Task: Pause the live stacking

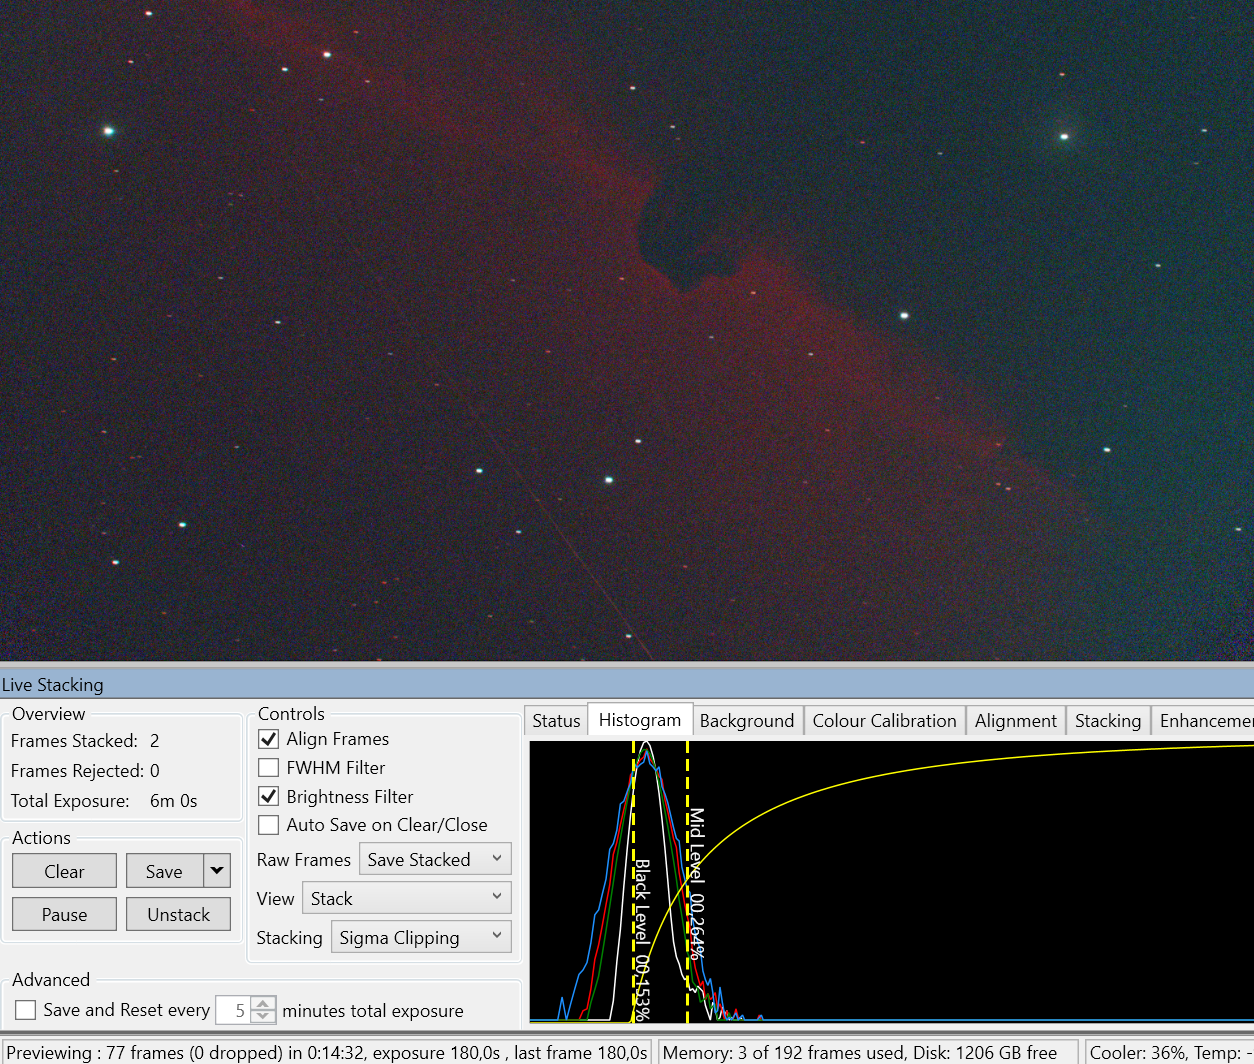Action: tap(64, 914)
